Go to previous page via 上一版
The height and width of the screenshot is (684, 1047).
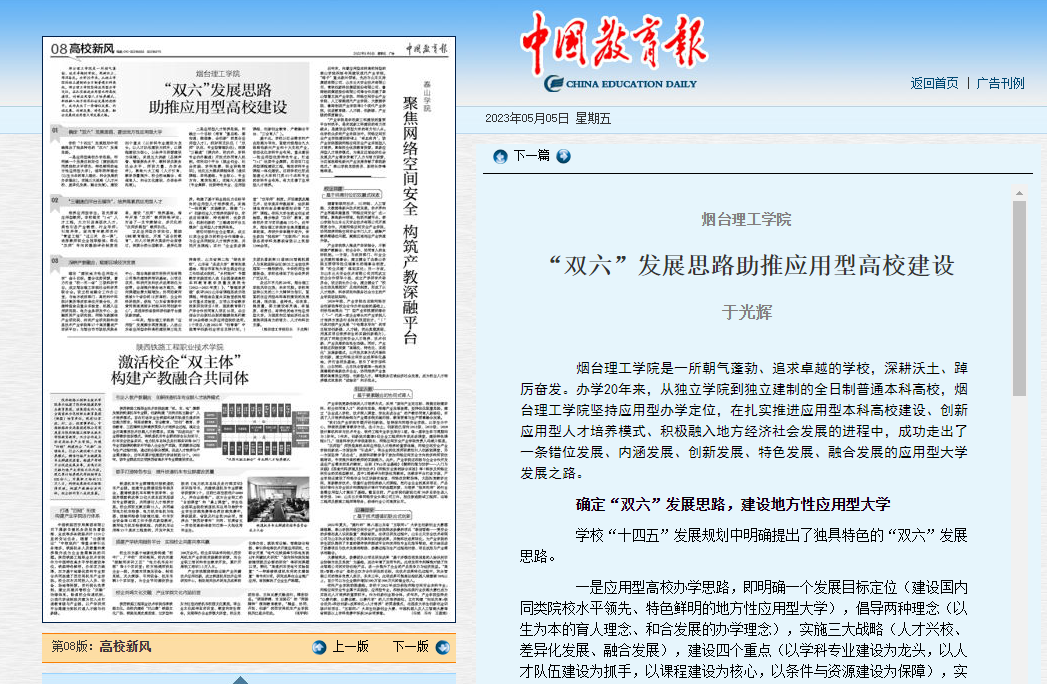[350, 647]
